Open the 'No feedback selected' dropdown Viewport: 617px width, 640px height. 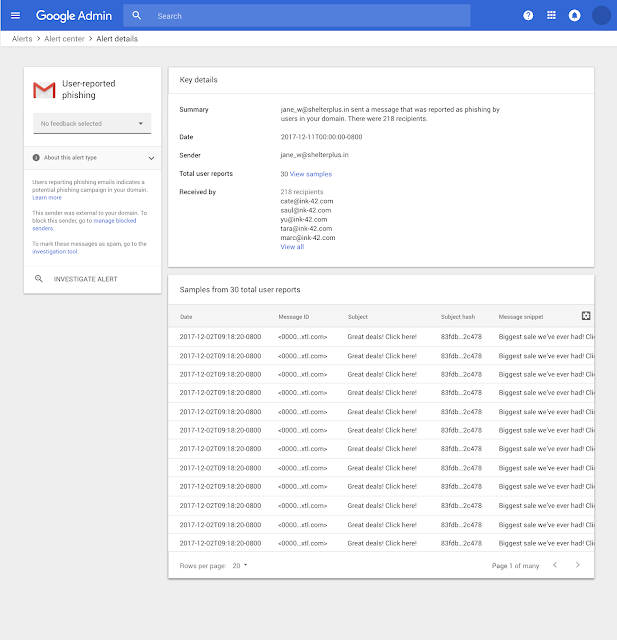(91, 124)
